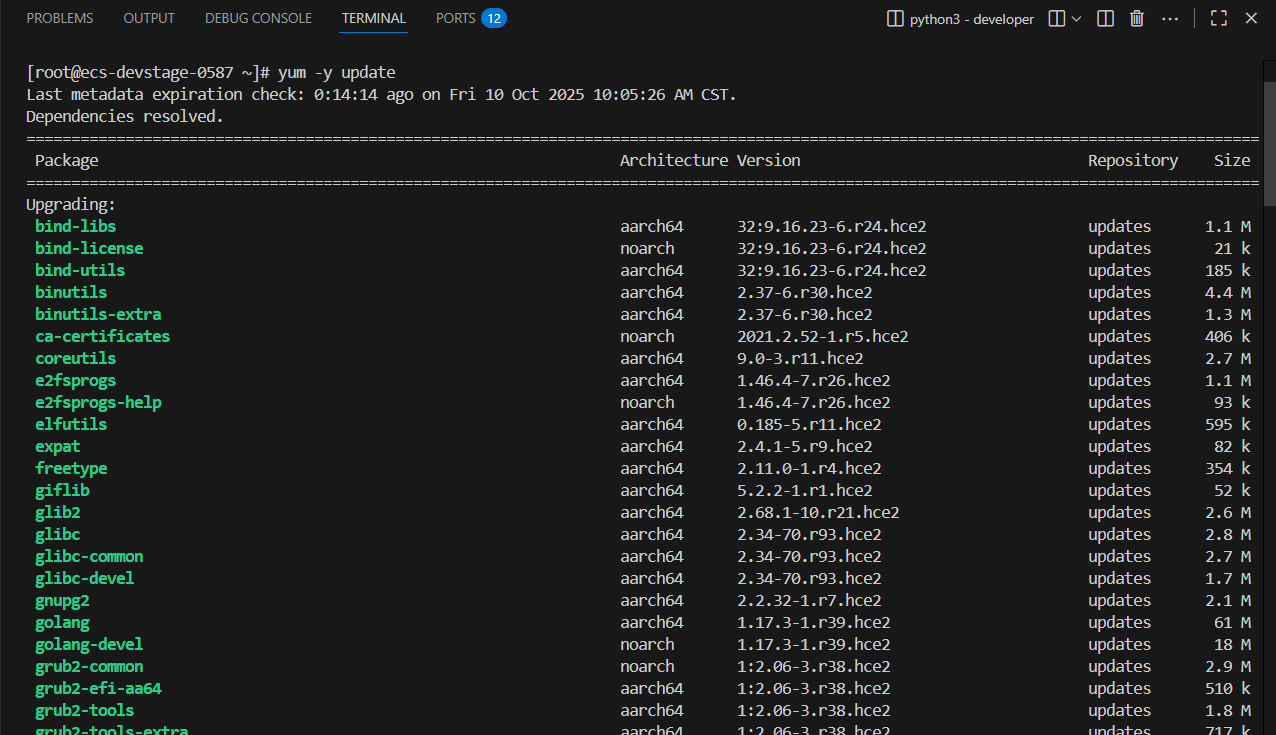The width and height of the screenshot is (1276, 735).
Task: Click the 'e2fsprogs-help' package name
Action: tap(98, 402)
